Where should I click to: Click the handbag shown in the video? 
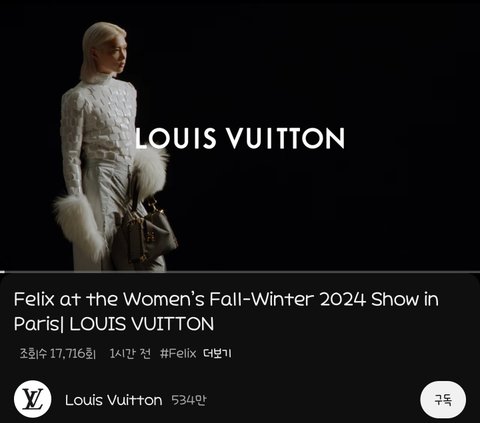tap(146, 230)
